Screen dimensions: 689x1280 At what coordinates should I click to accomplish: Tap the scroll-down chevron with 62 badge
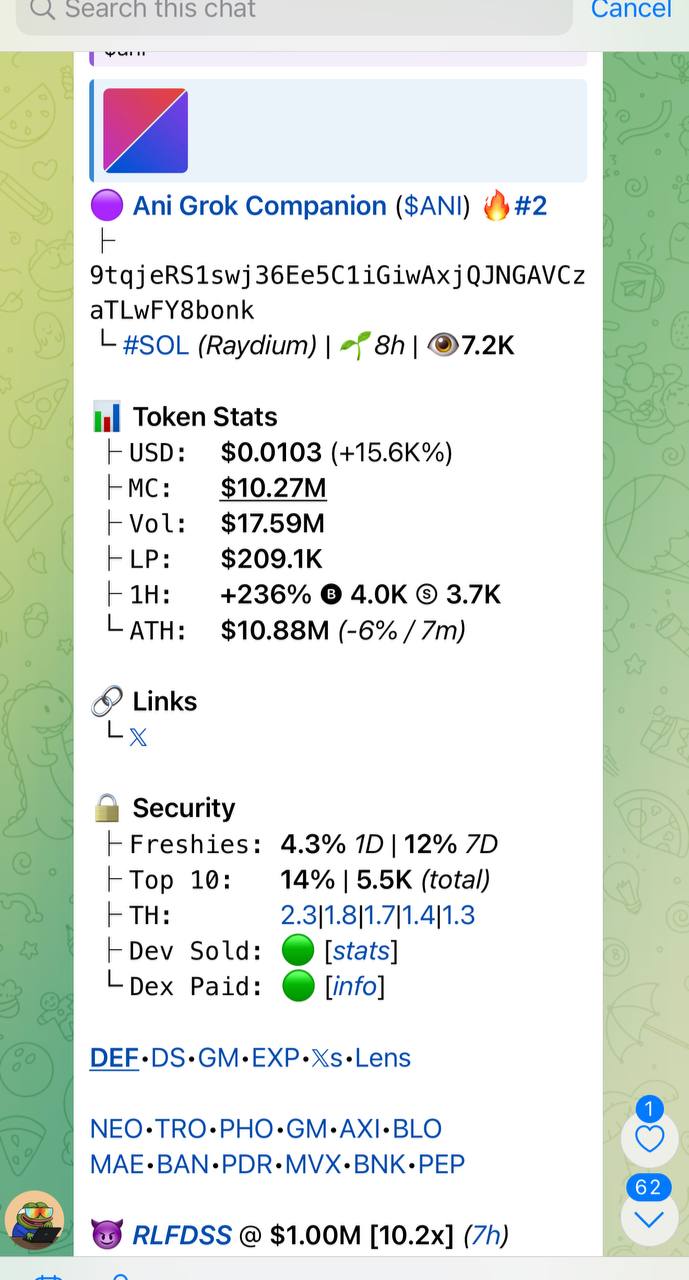650,1218
